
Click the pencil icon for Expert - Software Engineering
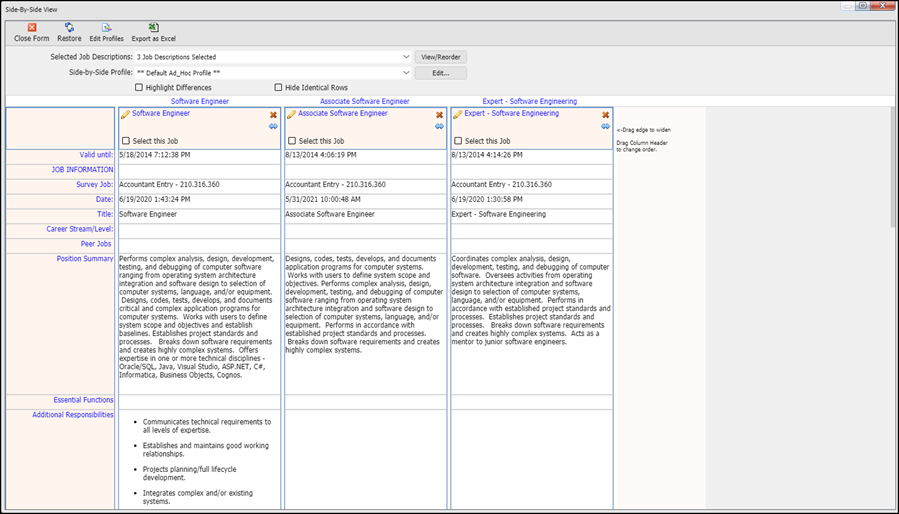(458, 114)
